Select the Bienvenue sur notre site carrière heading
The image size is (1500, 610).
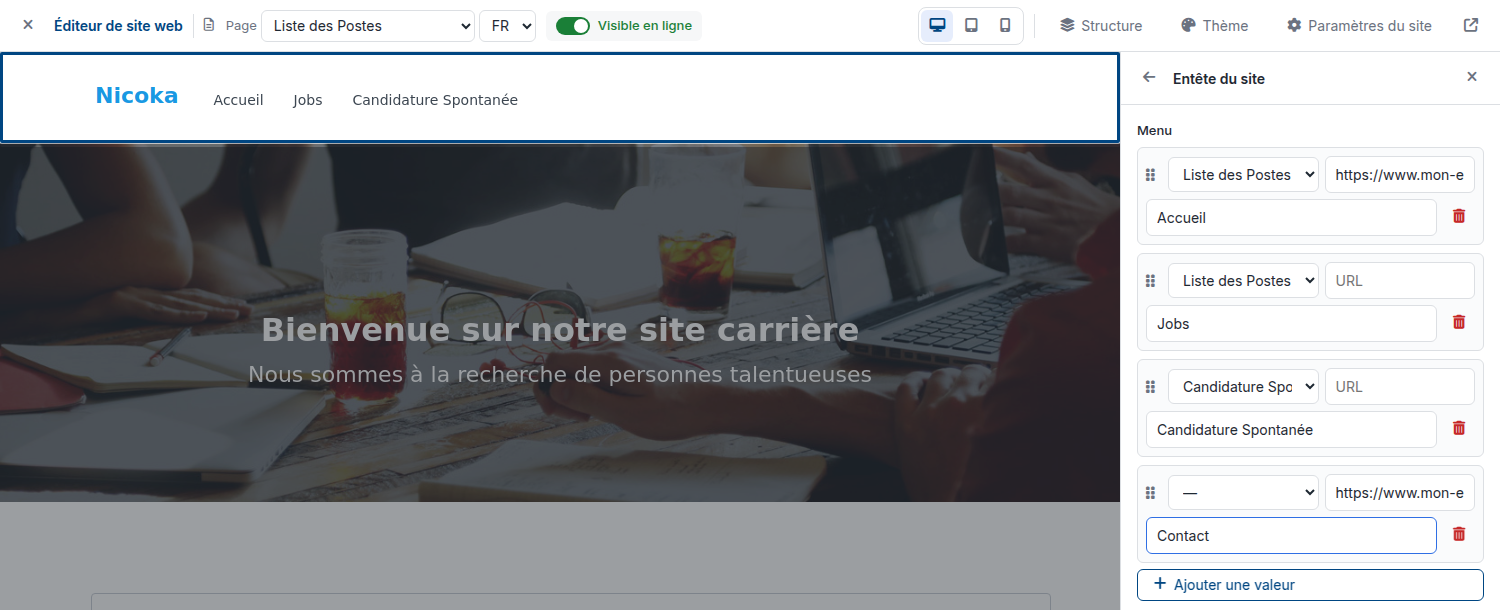(x=560, y=330)
